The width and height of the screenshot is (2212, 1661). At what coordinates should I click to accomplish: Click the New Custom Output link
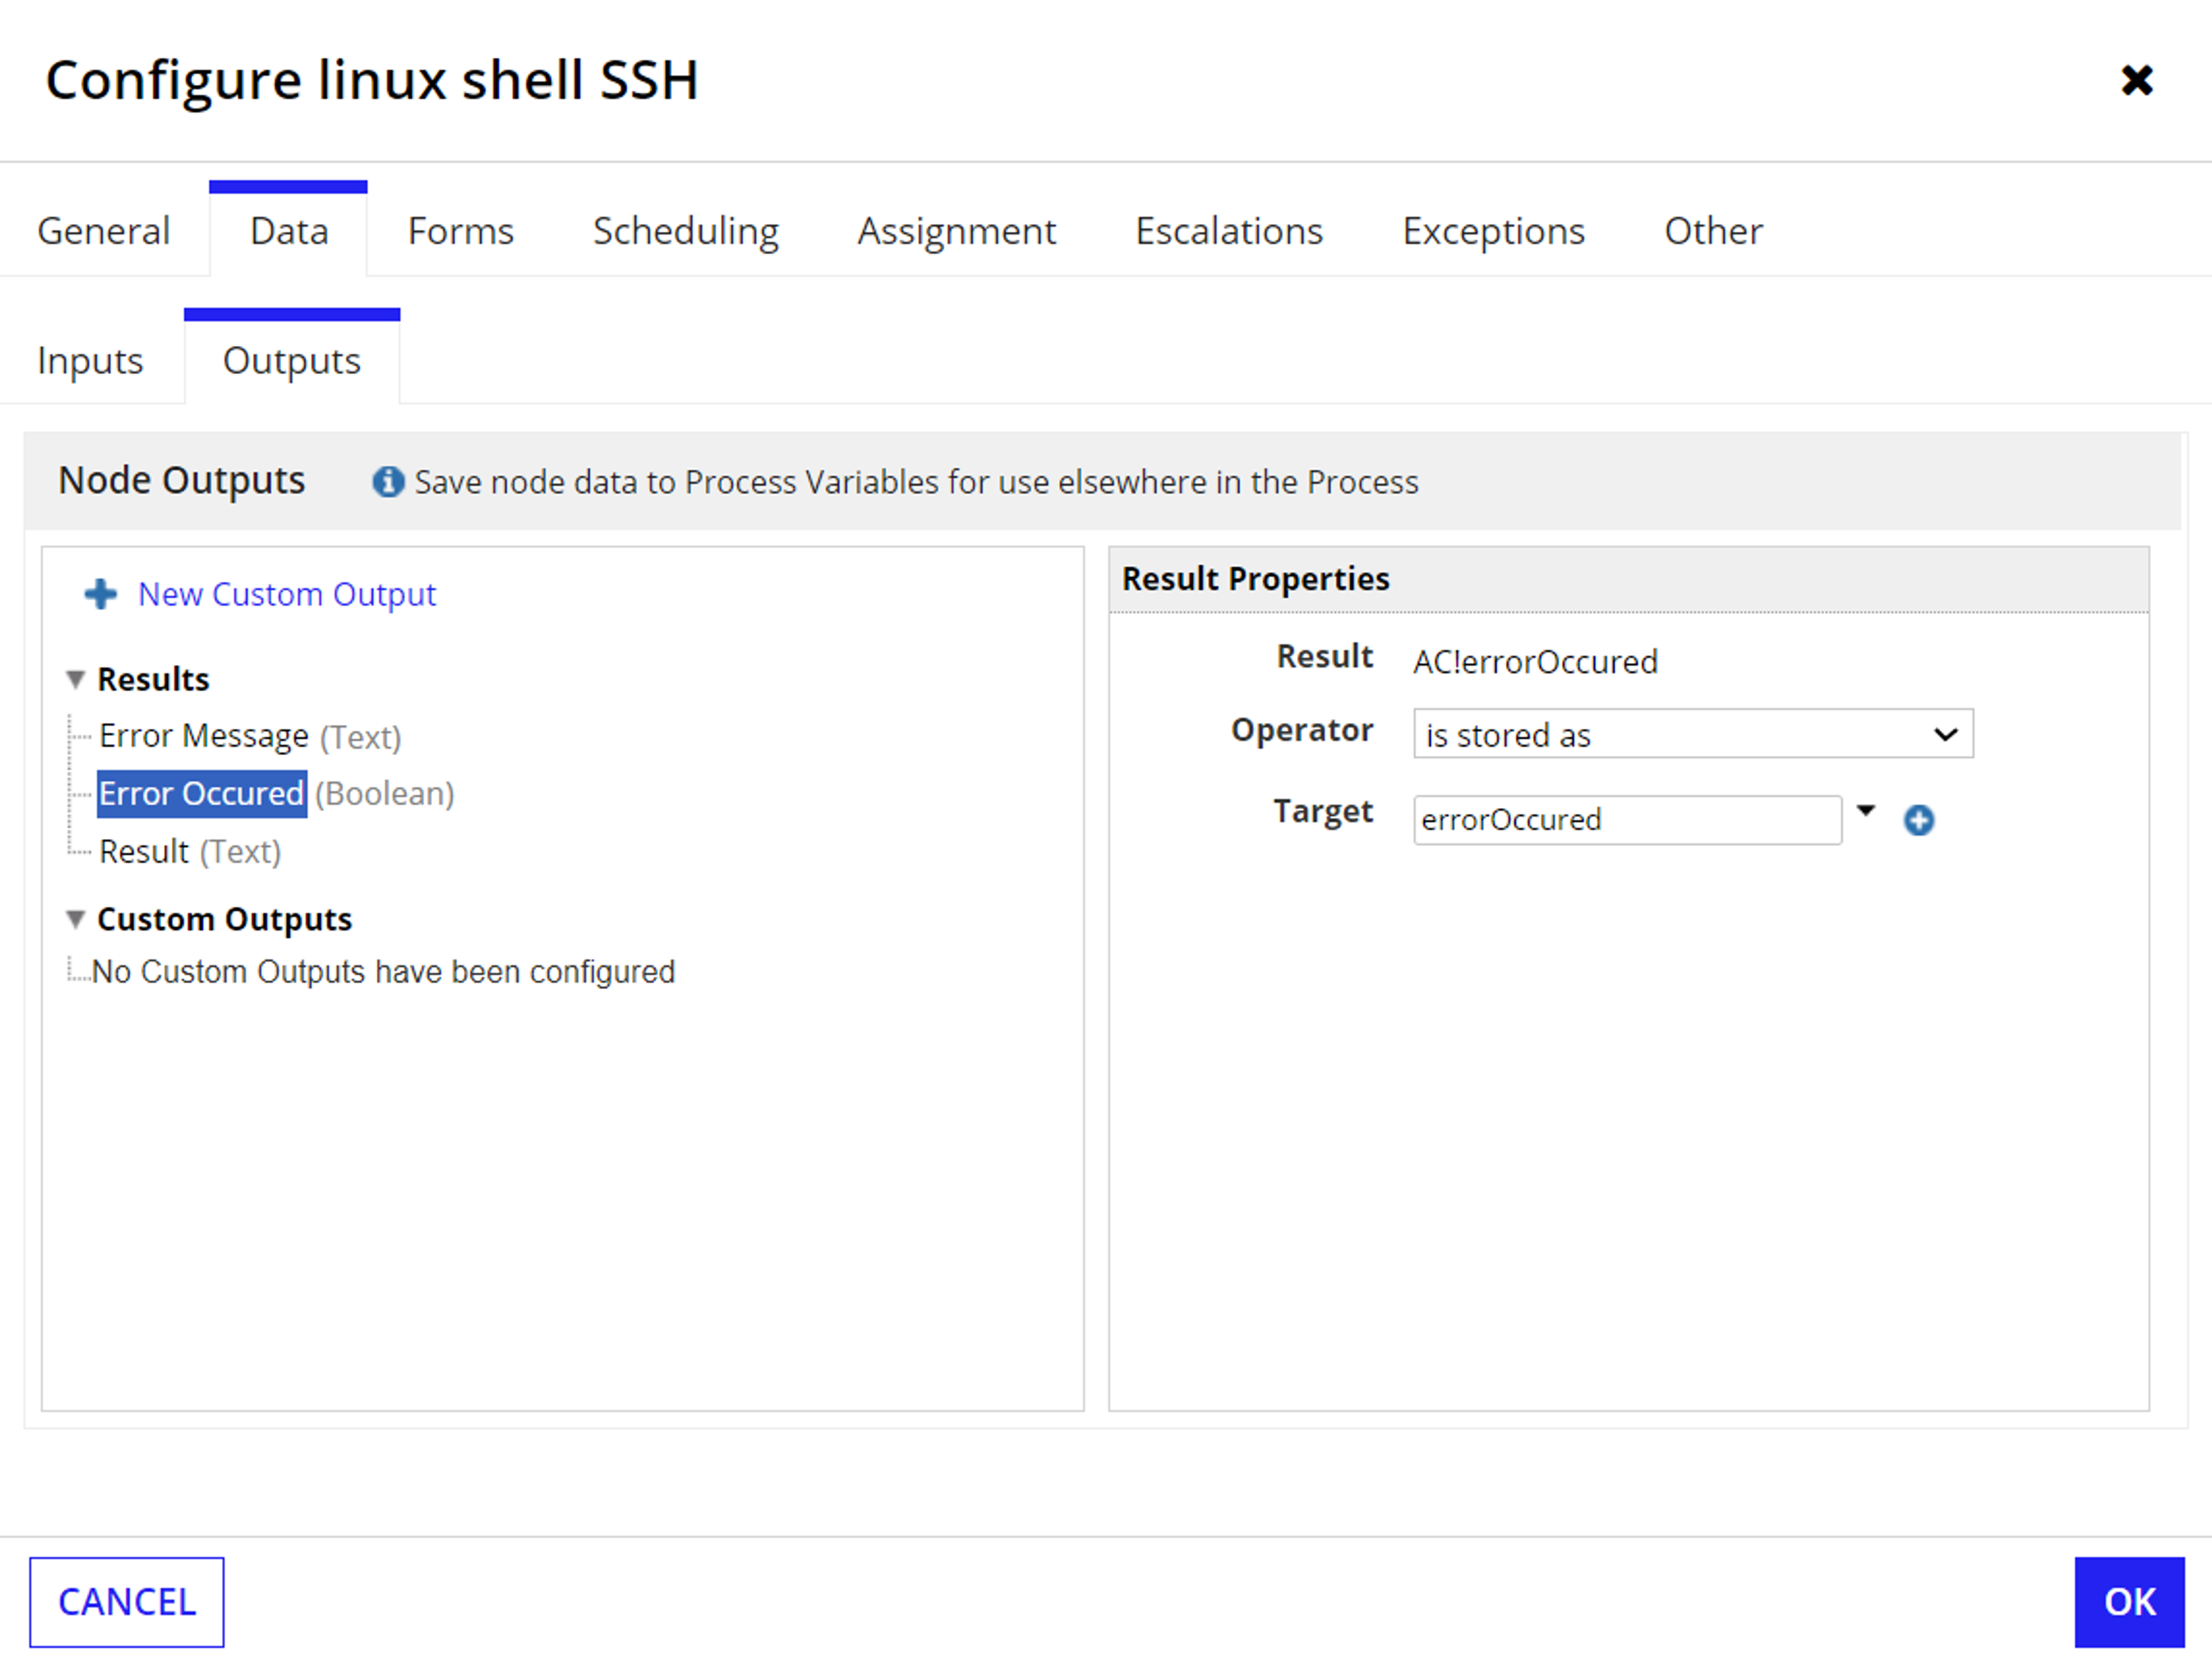287,594
